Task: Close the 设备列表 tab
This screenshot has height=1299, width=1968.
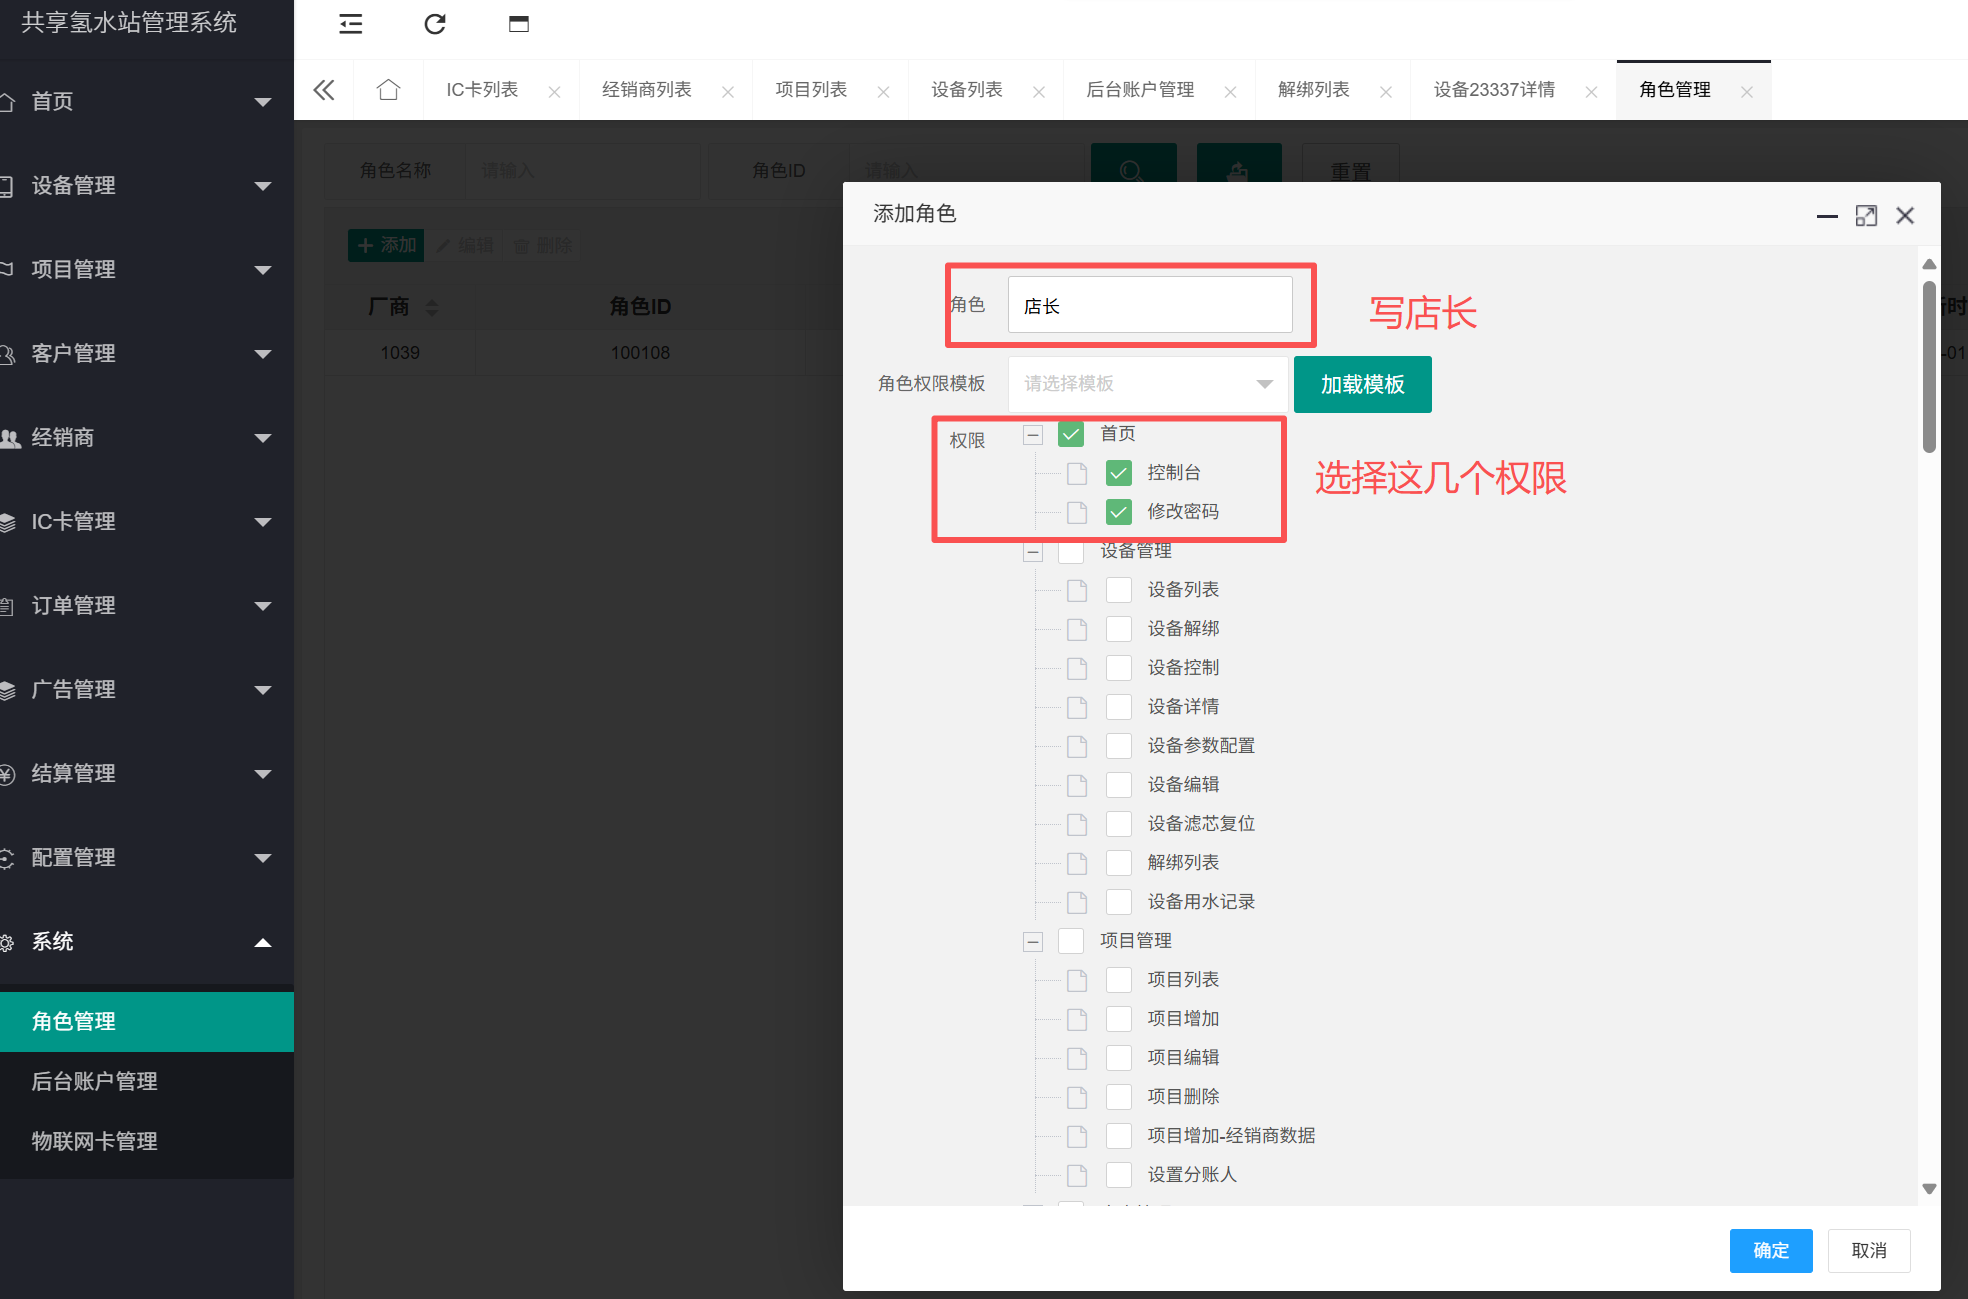Action: (x=1039, y=92)
